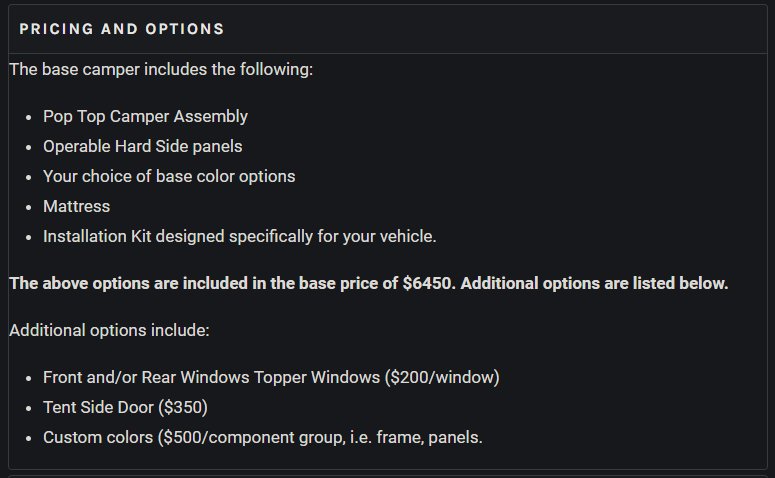Click the bullet before Tent Side Door
This screenshot has width=775, height=478.
click(29, 409)
